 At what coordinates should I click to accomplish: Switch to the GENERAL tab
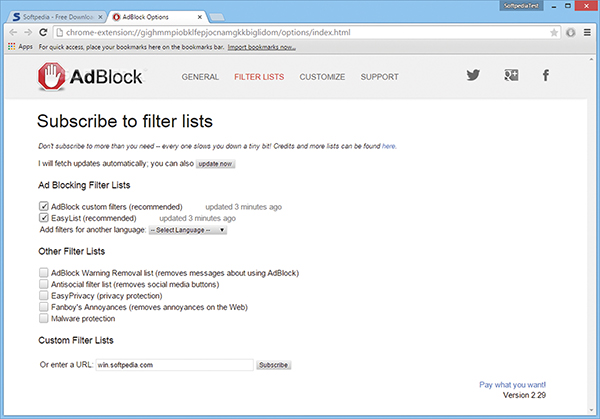[x=200, y=77]
